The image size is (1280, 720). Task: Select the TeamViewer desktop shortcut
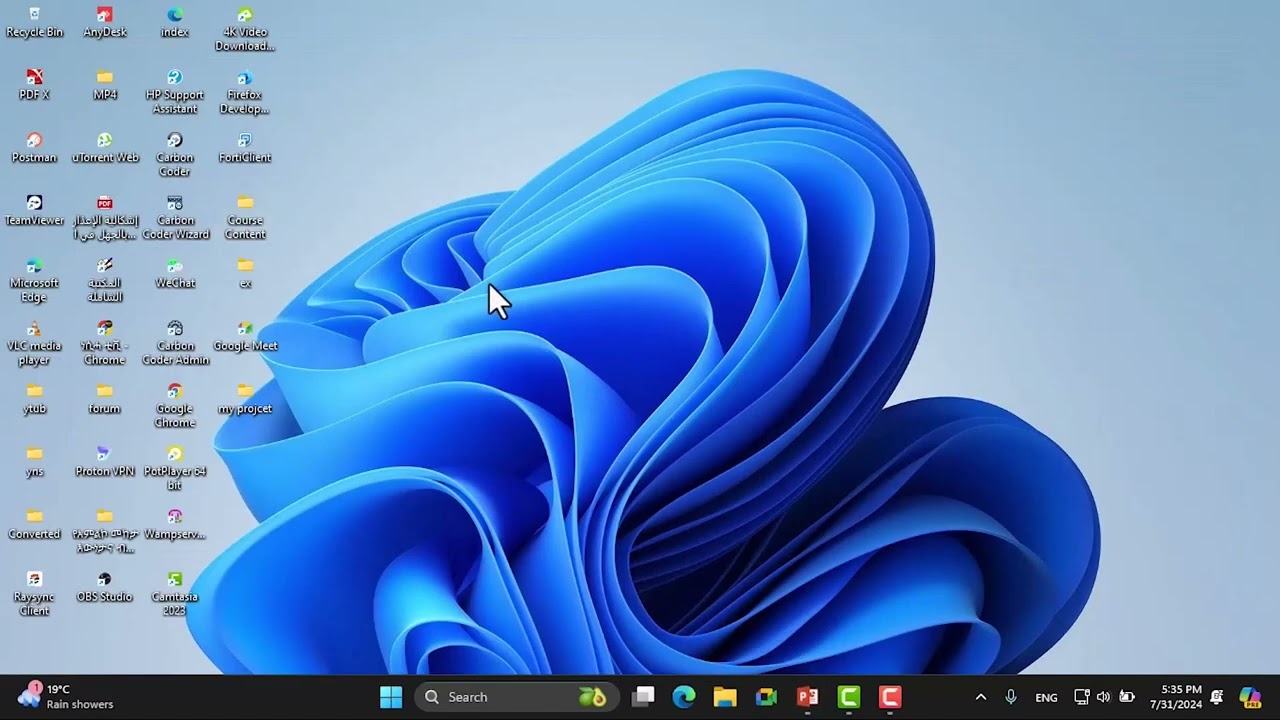point(34,212)
